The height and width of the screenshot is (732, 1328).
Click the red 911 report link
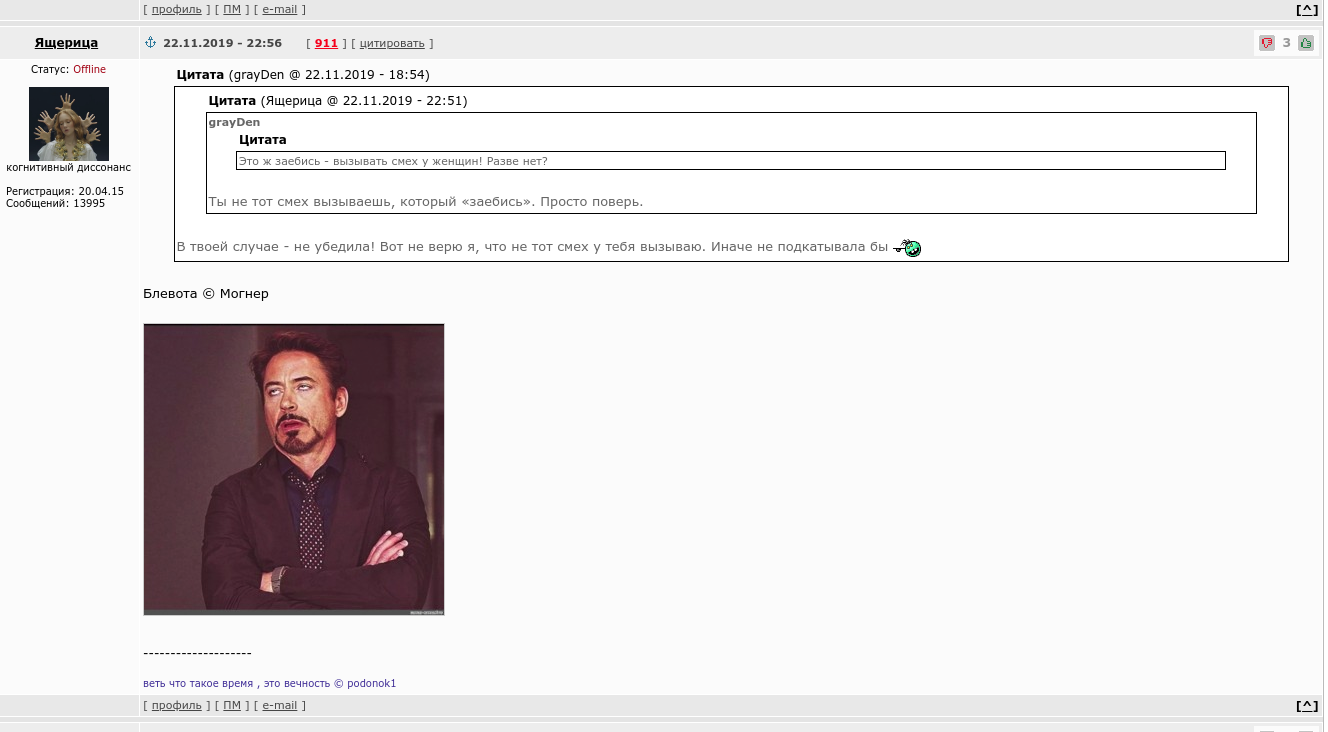click(326, 43)
